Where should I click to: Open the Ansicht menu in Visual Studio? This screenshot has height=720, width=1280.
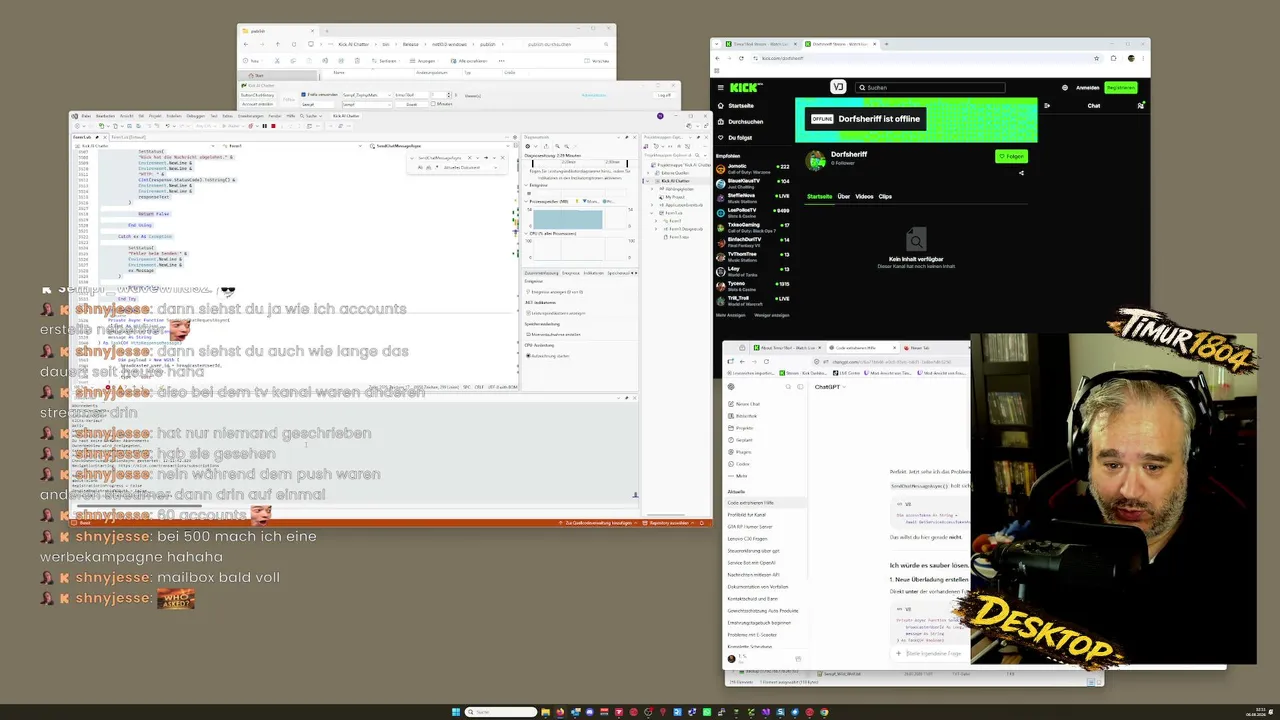pos(127,116)
